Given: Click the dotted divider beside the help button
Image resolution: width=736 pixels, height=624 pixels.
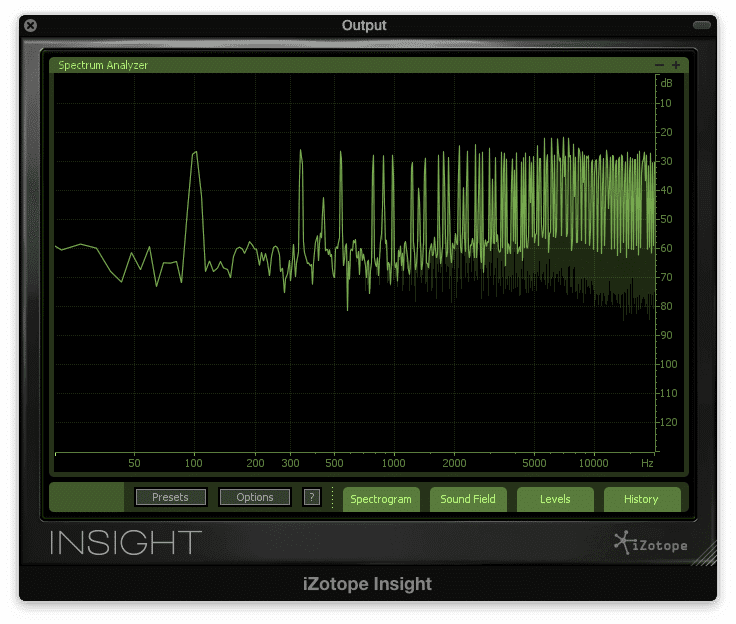Looking at the screenshot, I should click(x=333, y=497).
